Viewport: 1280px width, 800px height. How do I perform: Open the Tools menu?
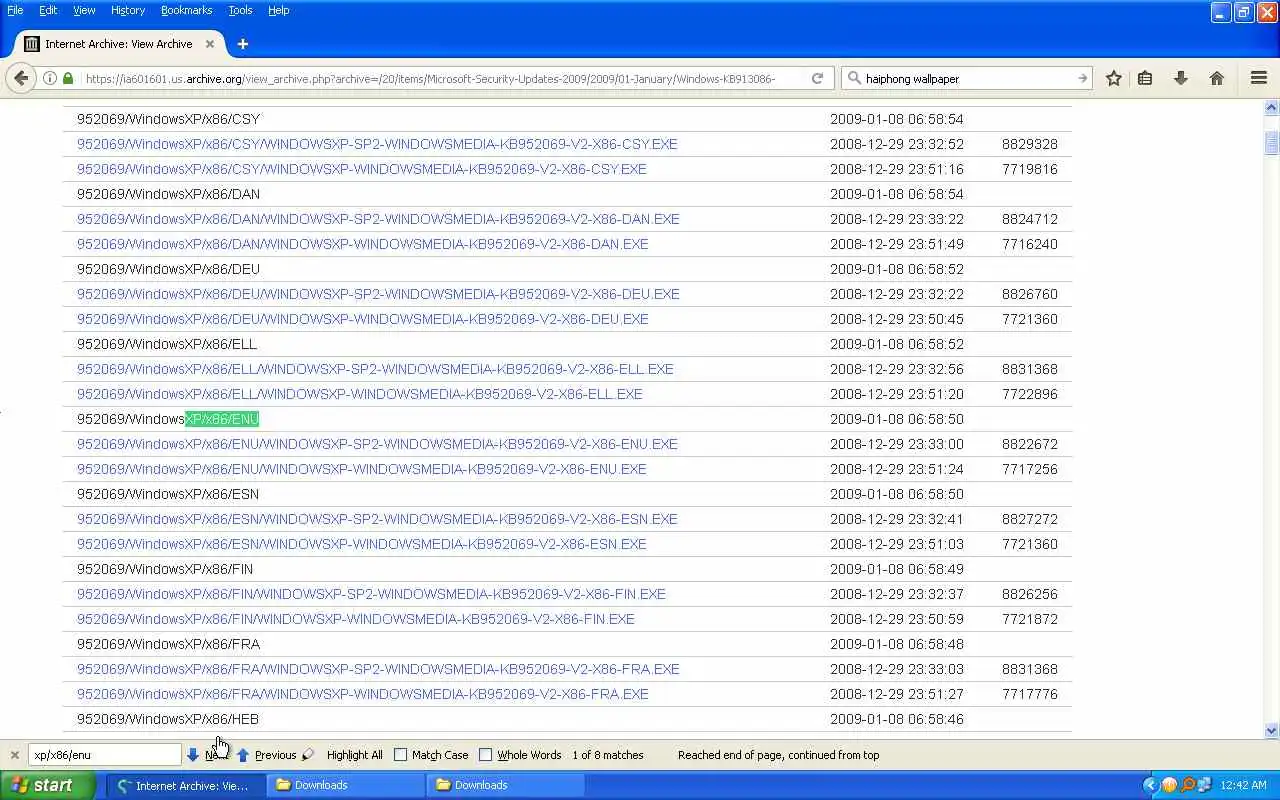tap(240, 10)
